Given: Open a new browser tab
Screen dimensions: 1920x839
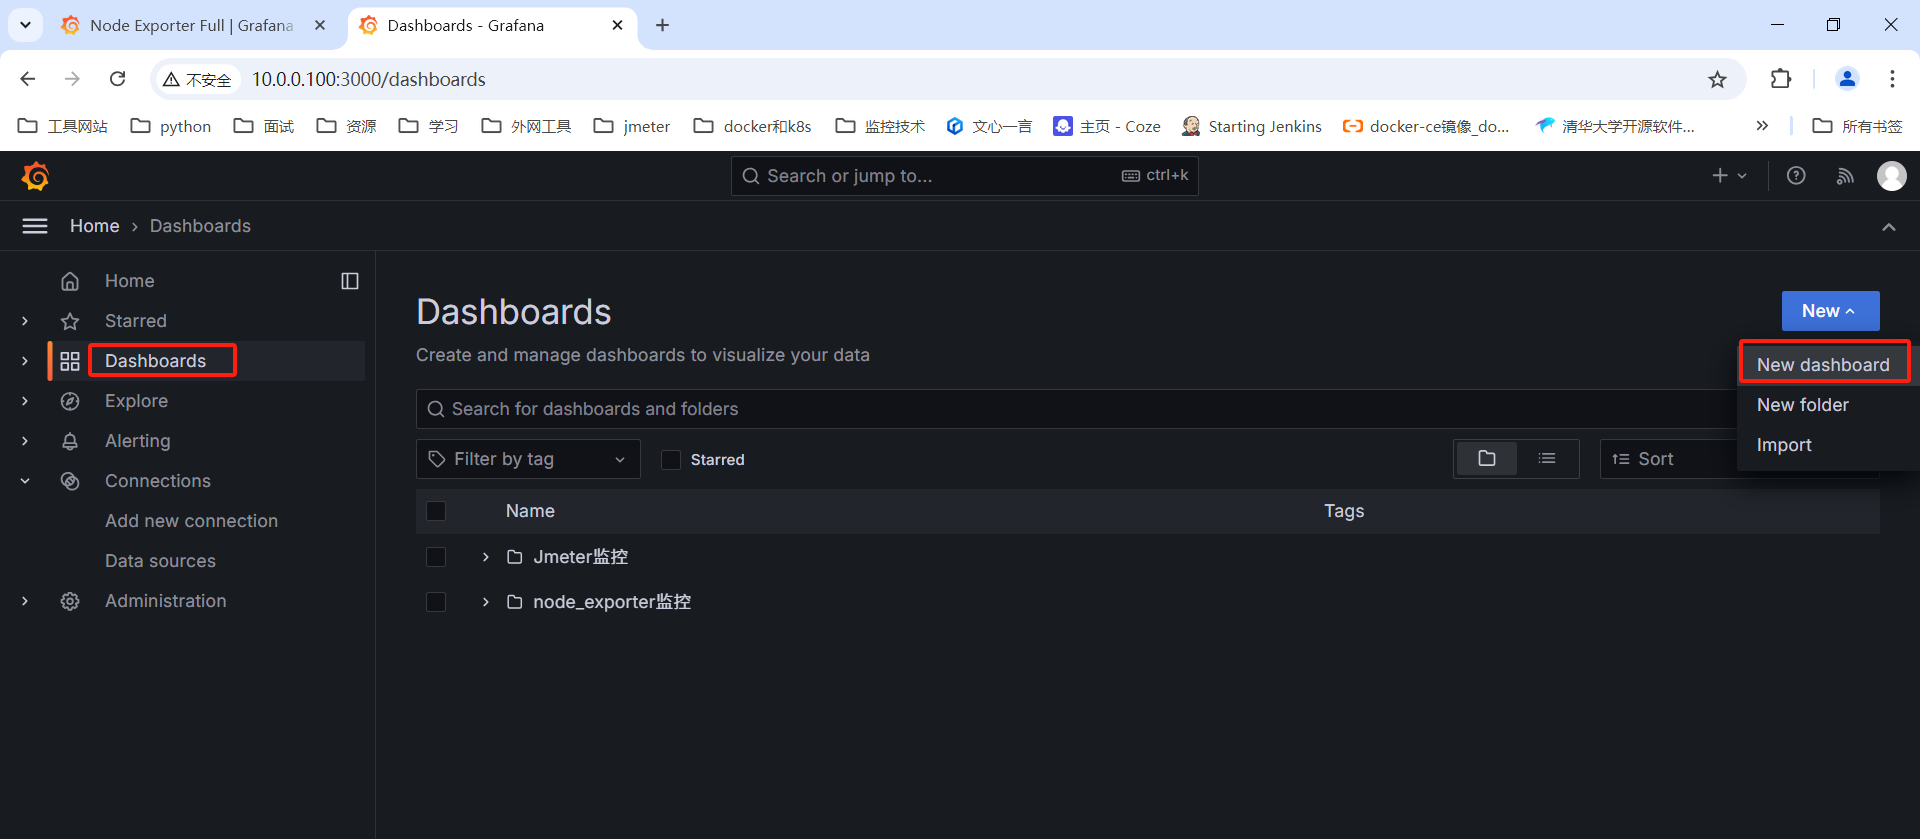Looking at the screenshot, I should coord(662,25).
